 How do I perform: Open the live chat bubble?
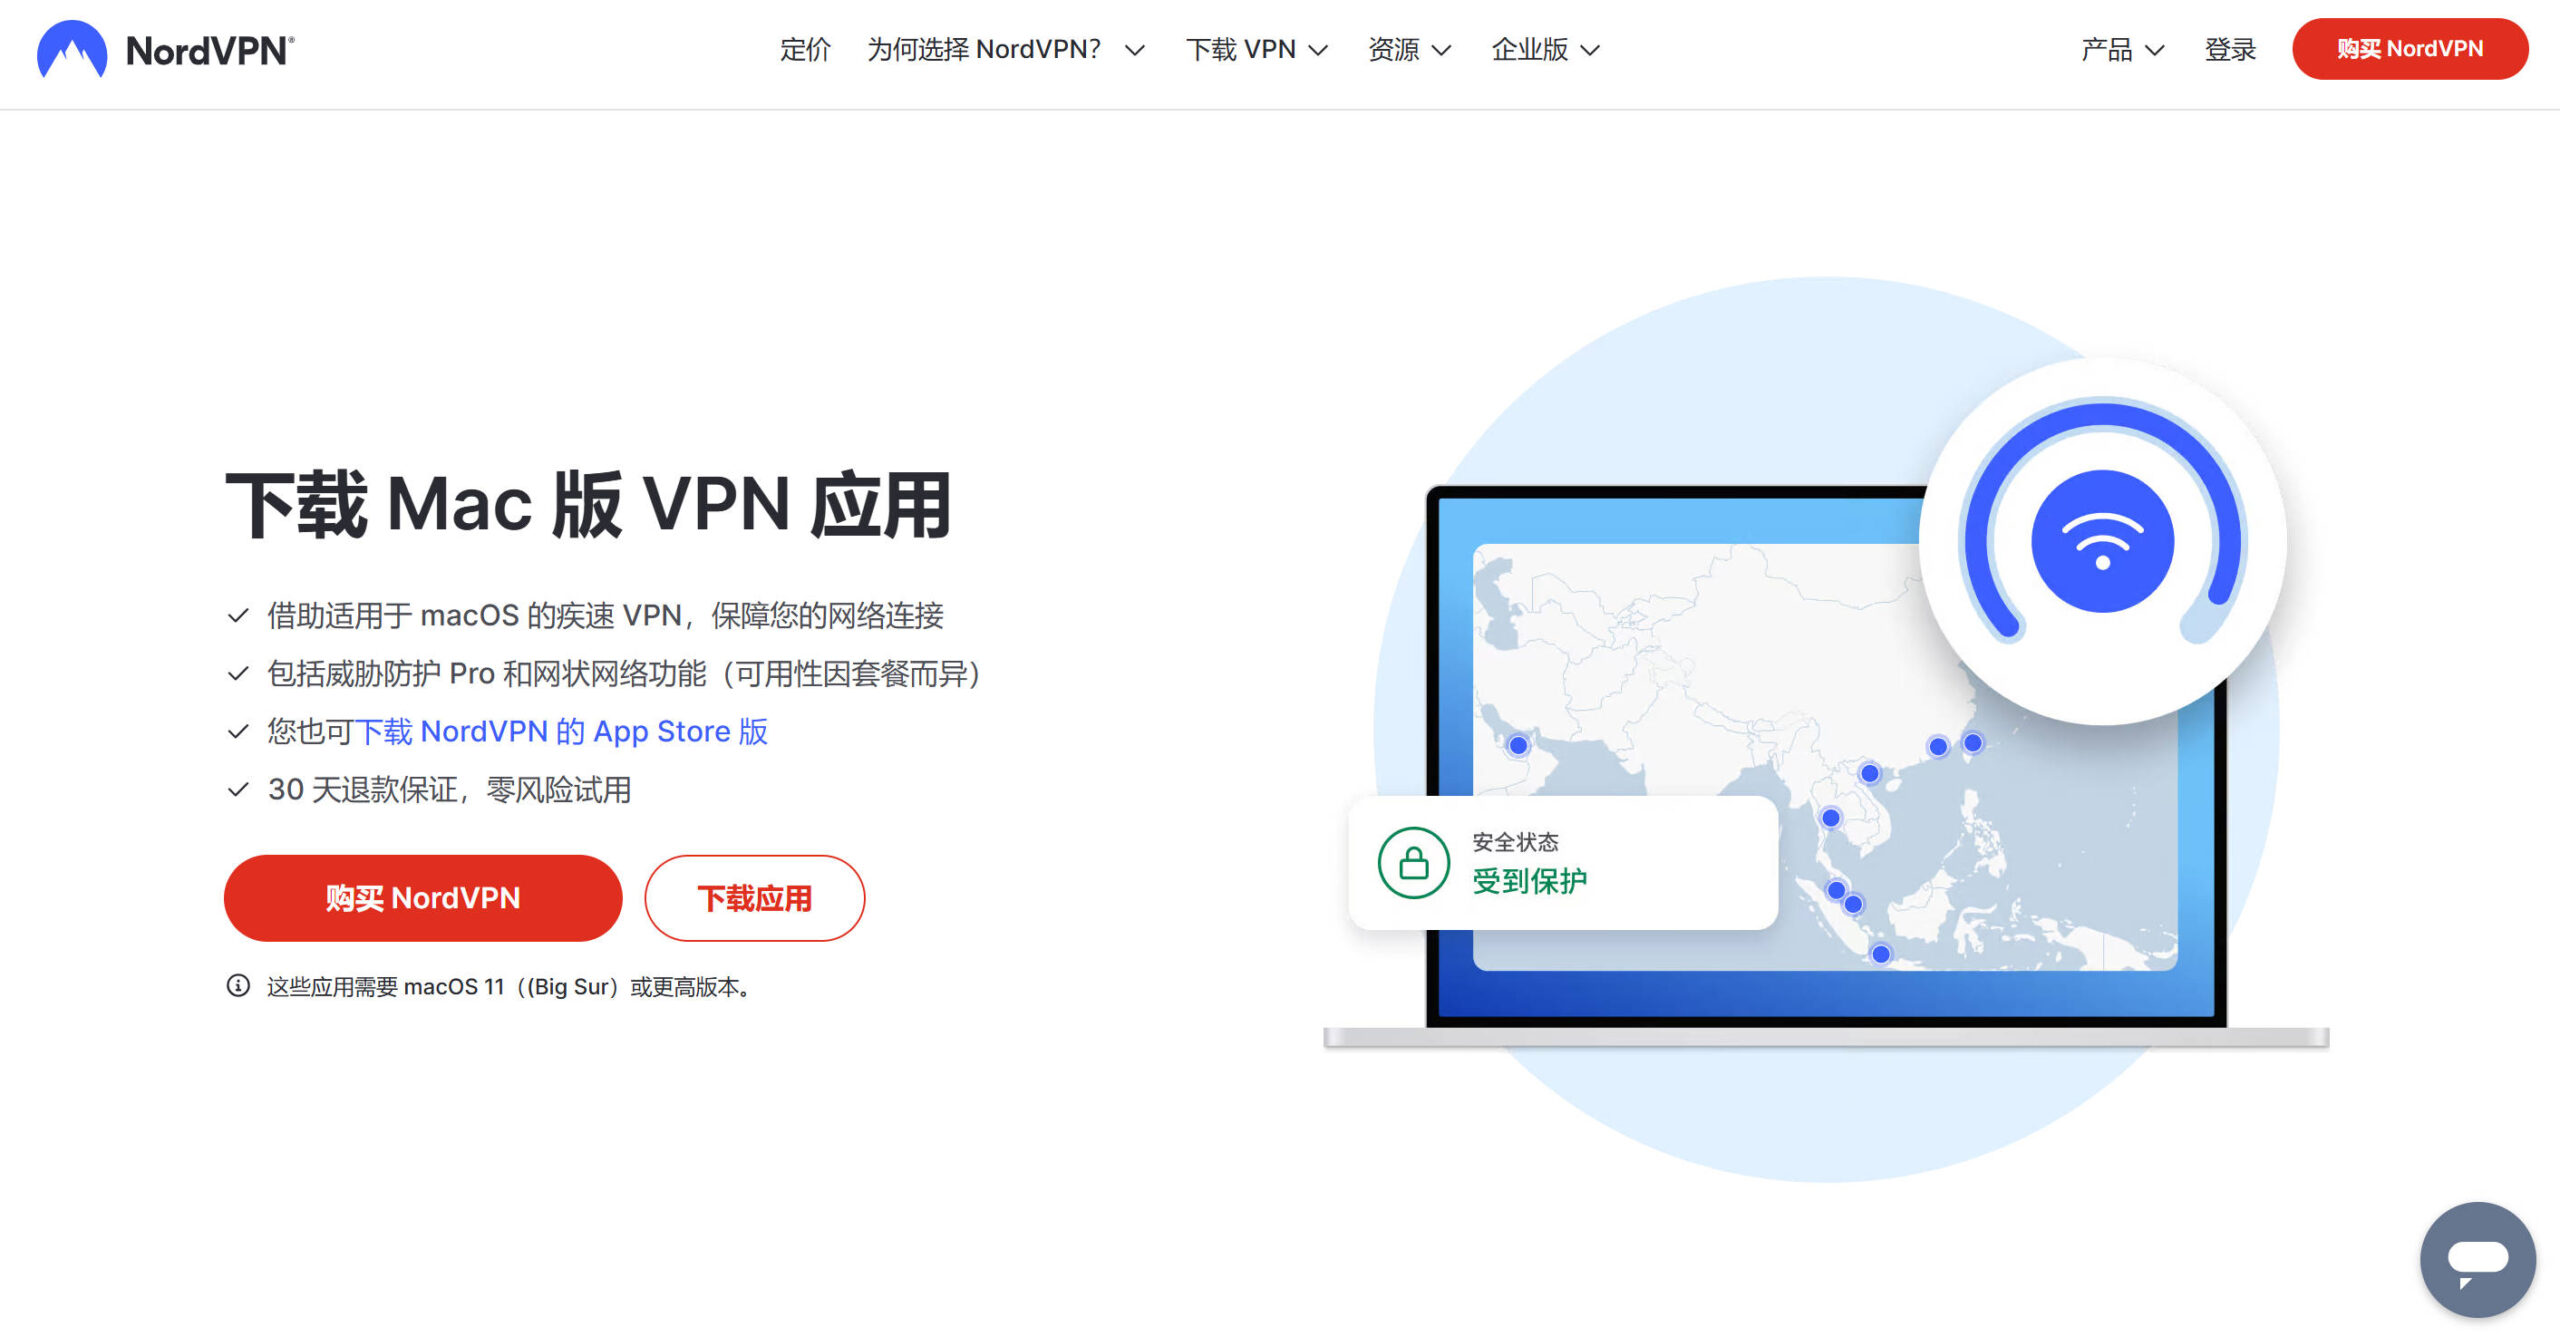pos(2477,1259)
